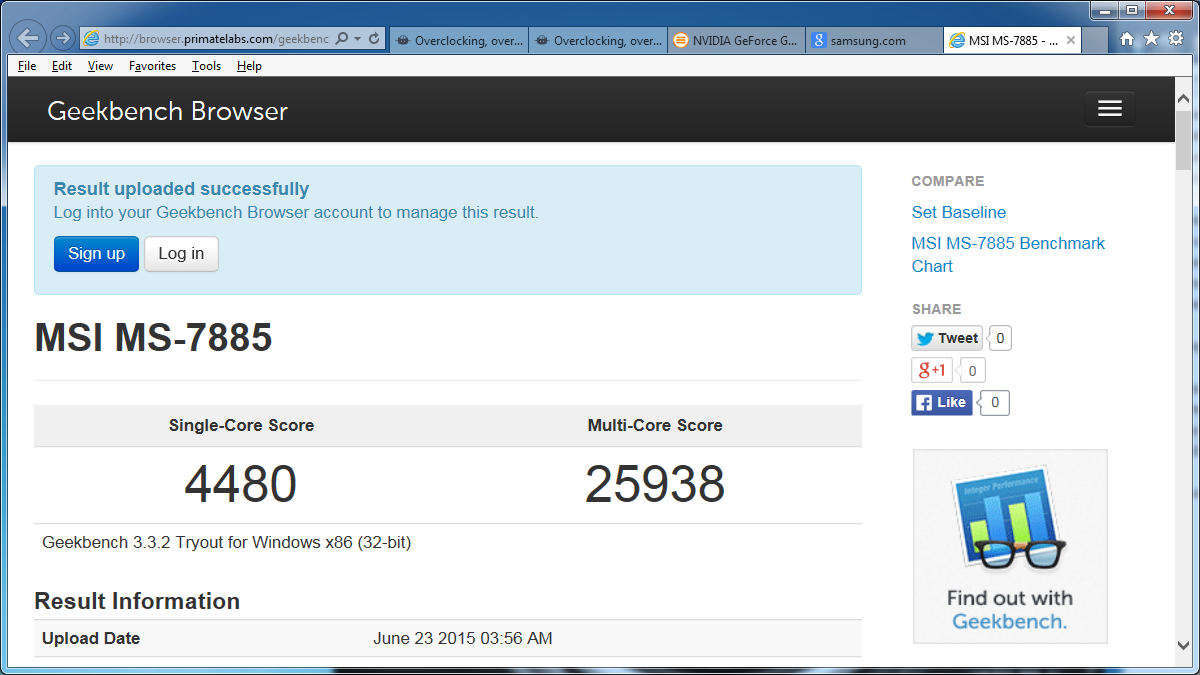Viewport: 1200px width, 675px height.
Task: Go back with the browser Back arrow
Action: (29, 39)
